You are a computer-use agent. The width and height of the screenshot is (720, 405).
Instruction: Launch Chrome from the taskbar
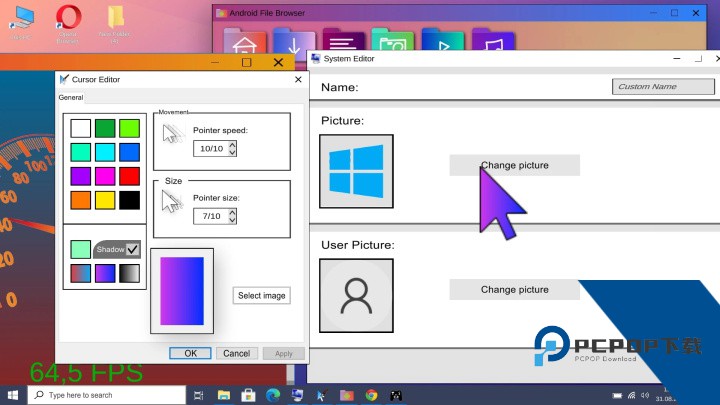point(371,395)
